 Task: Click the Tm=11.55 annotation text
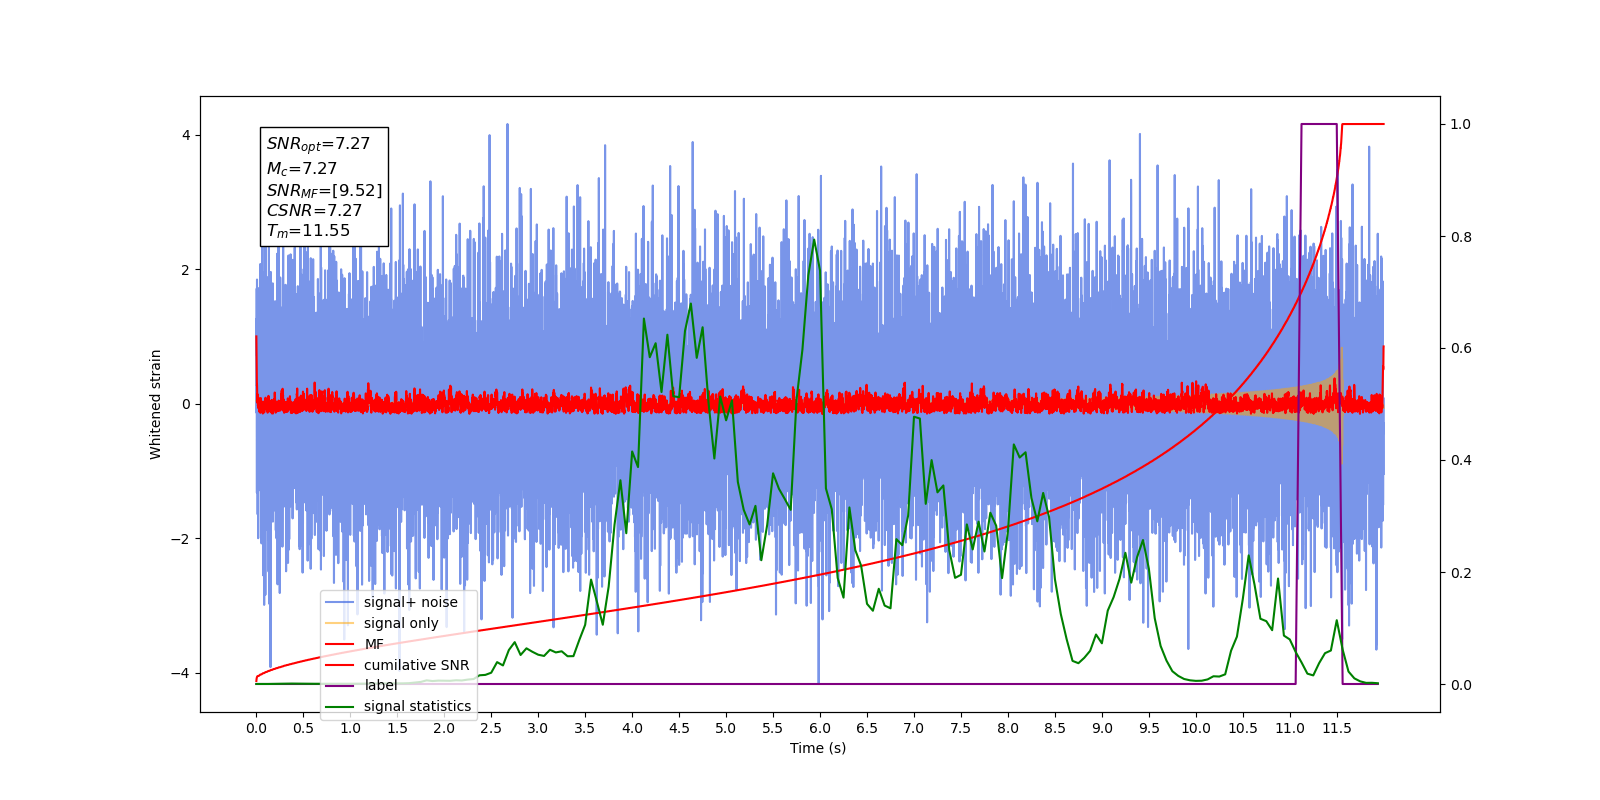coord(308,231)
